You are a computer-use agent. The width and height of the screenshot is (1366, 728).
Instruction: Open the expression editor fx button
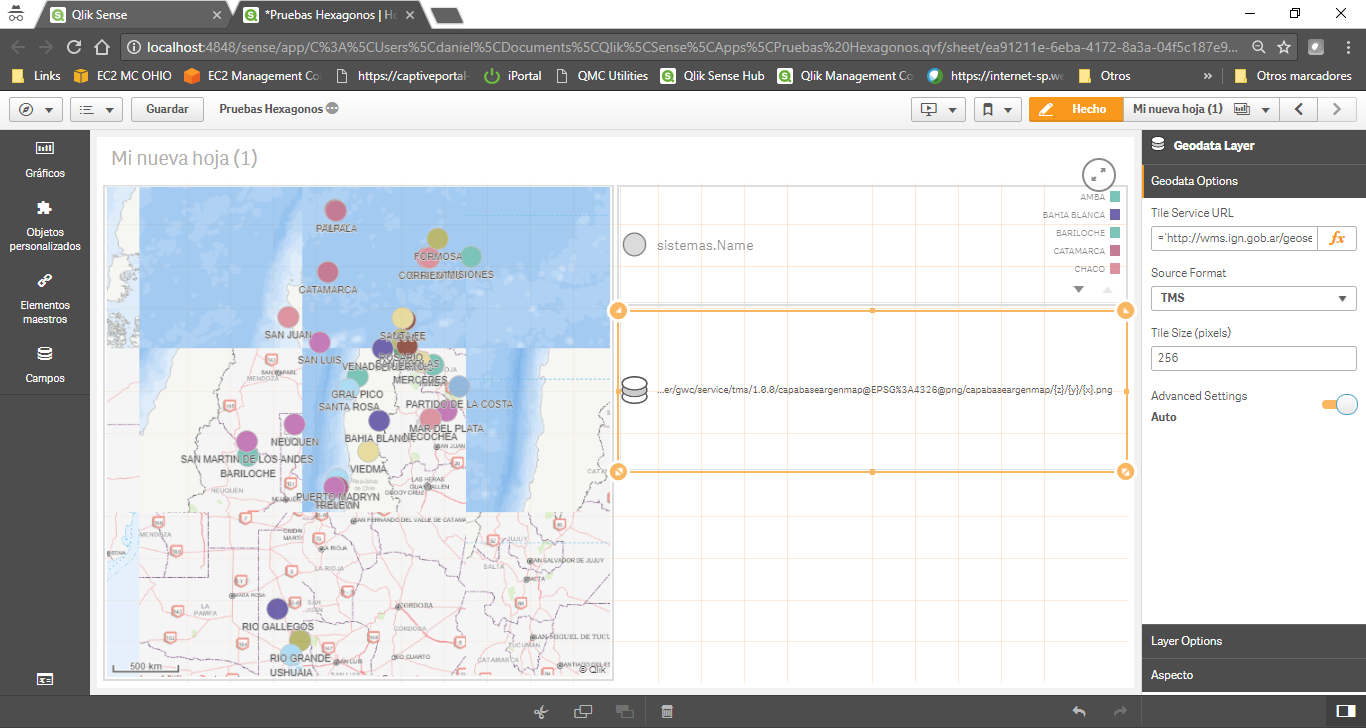(1337, 239)
